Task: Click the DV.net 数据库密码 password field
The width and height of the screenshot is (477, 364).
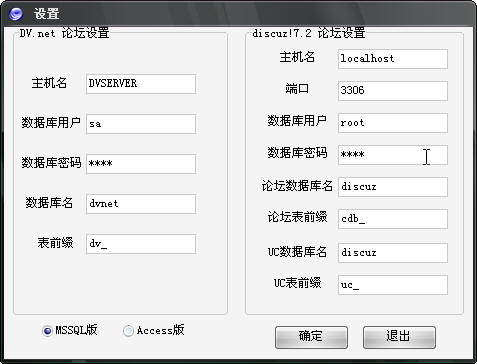Action: [x=141, y=164]
